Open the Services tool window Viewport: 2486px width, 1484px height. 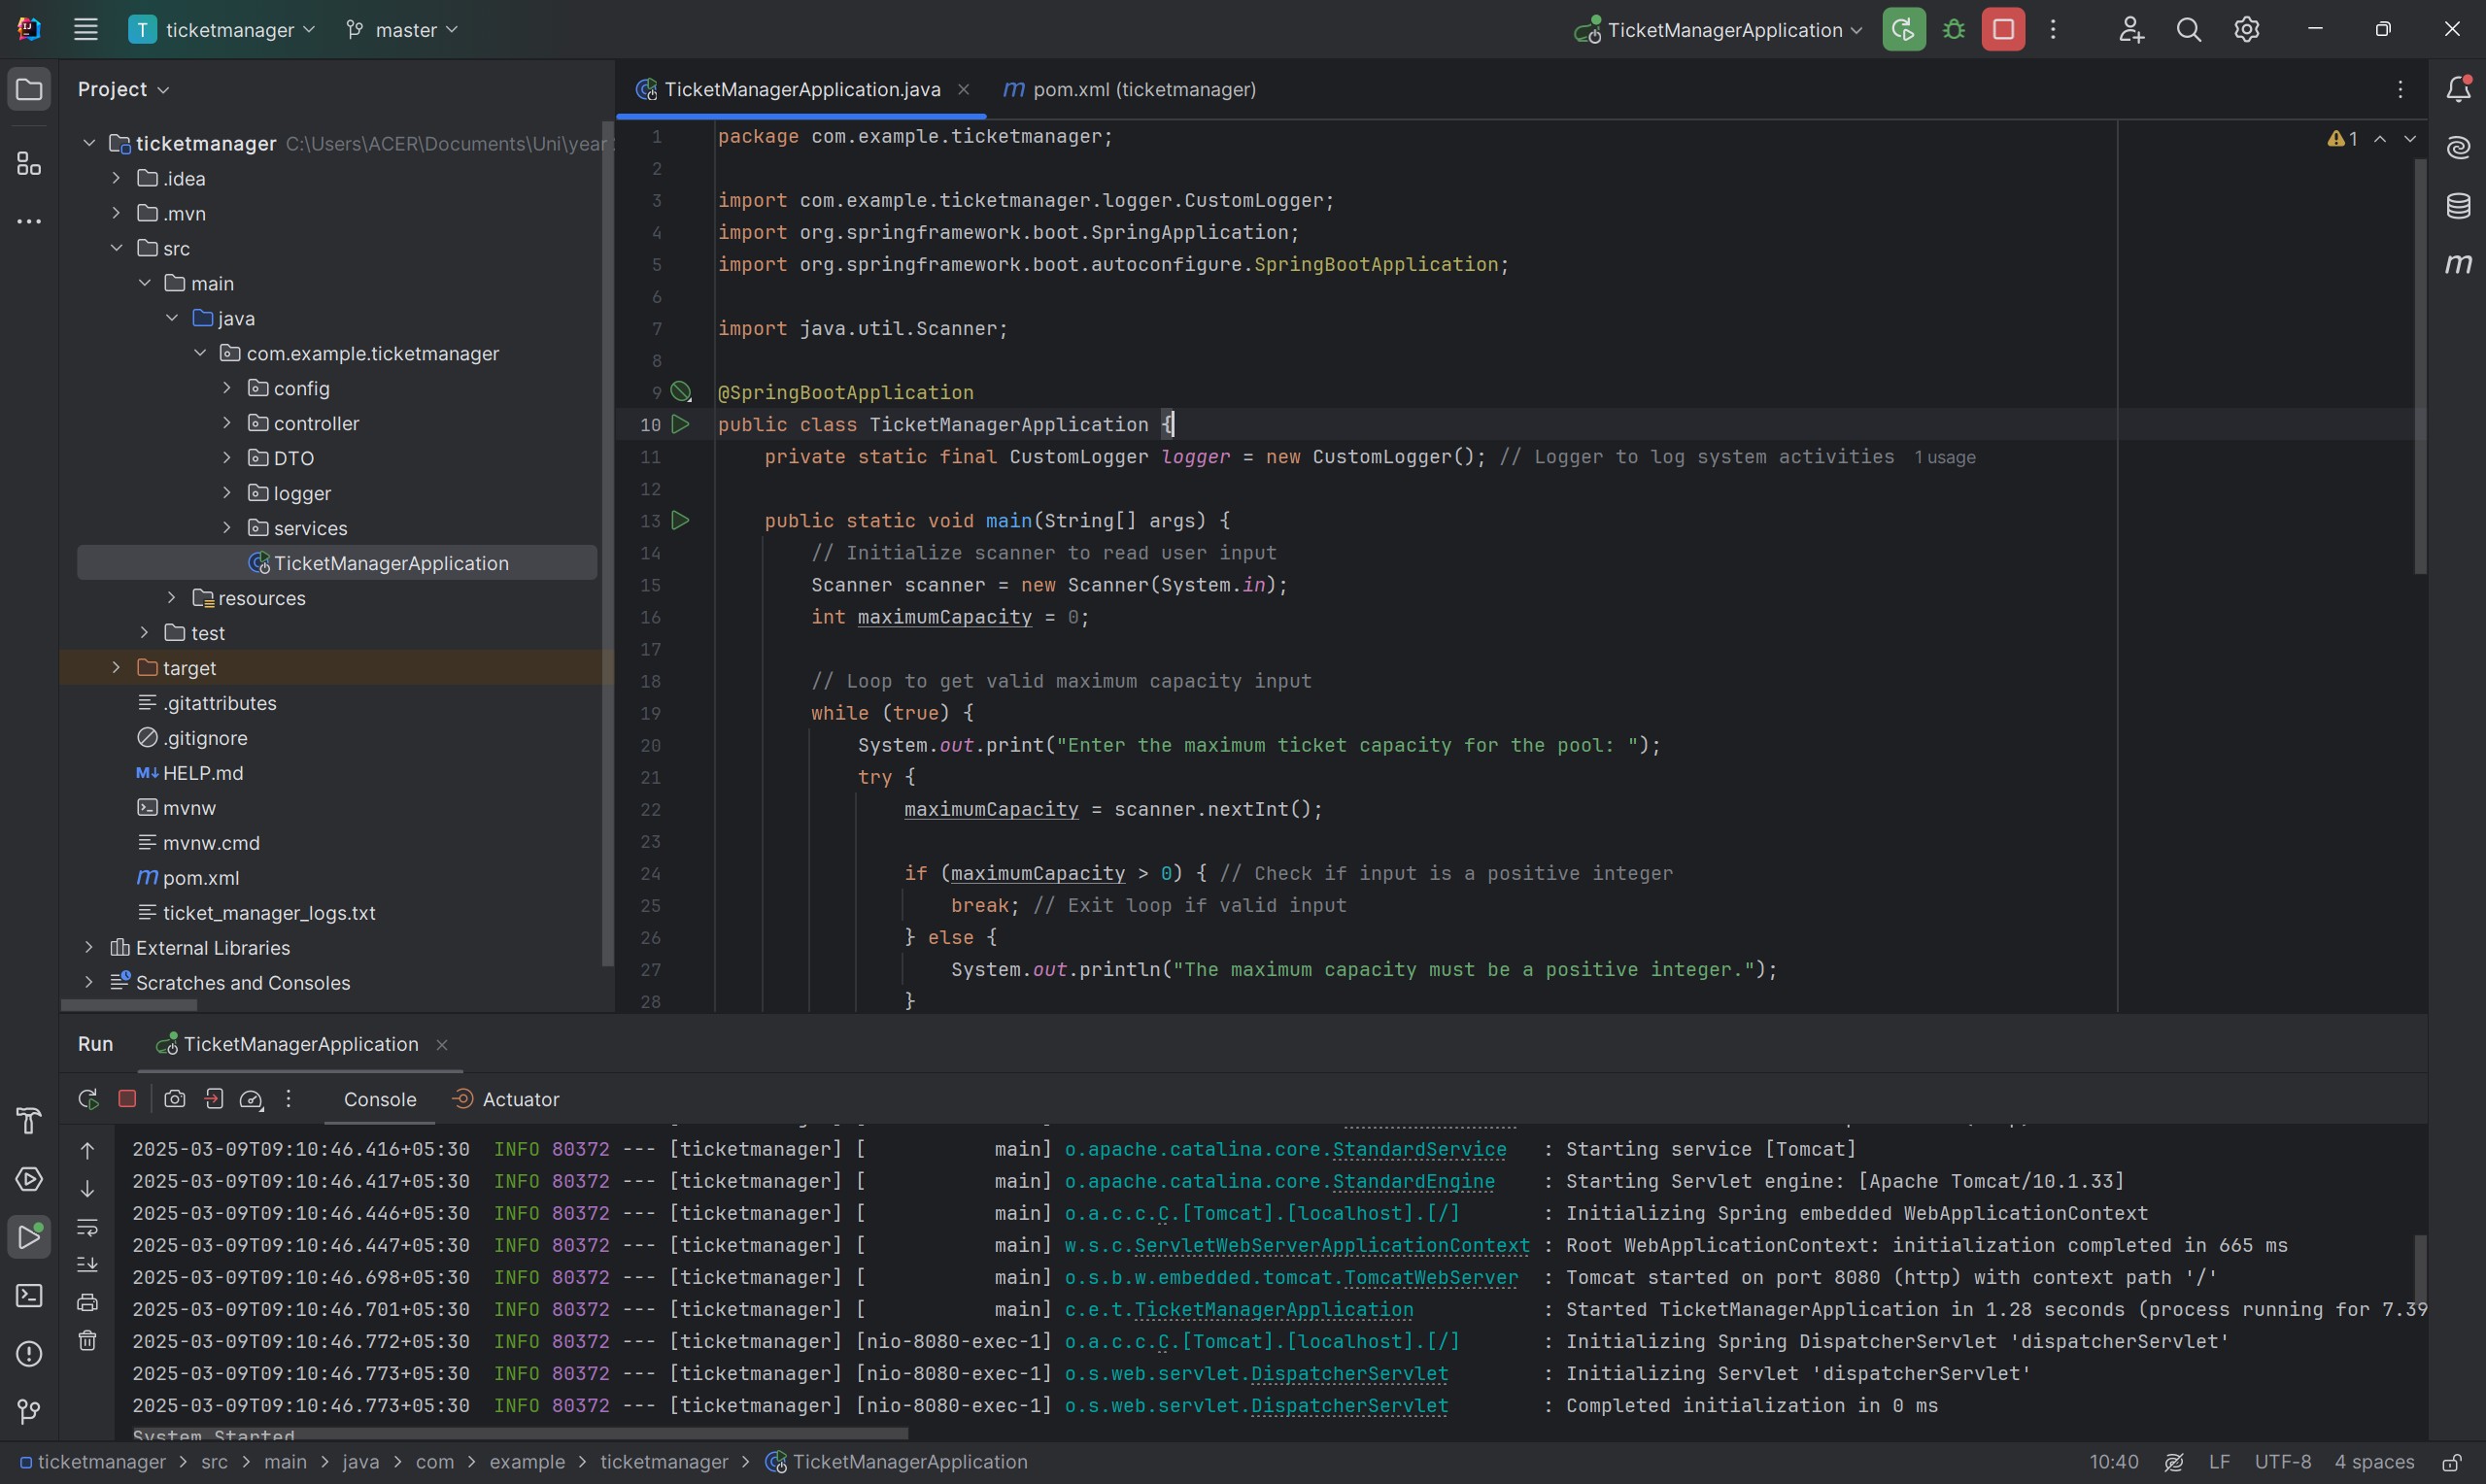(29, 1179)
